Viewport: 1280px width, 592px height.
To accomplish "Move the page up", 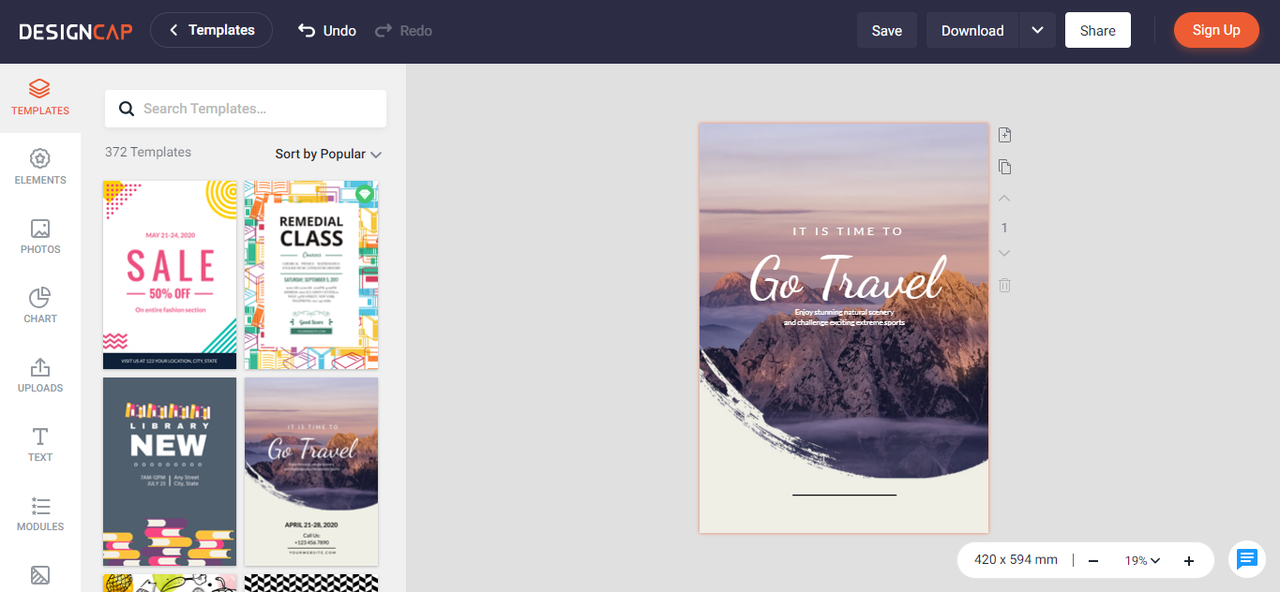I will tap(1005, 198).
